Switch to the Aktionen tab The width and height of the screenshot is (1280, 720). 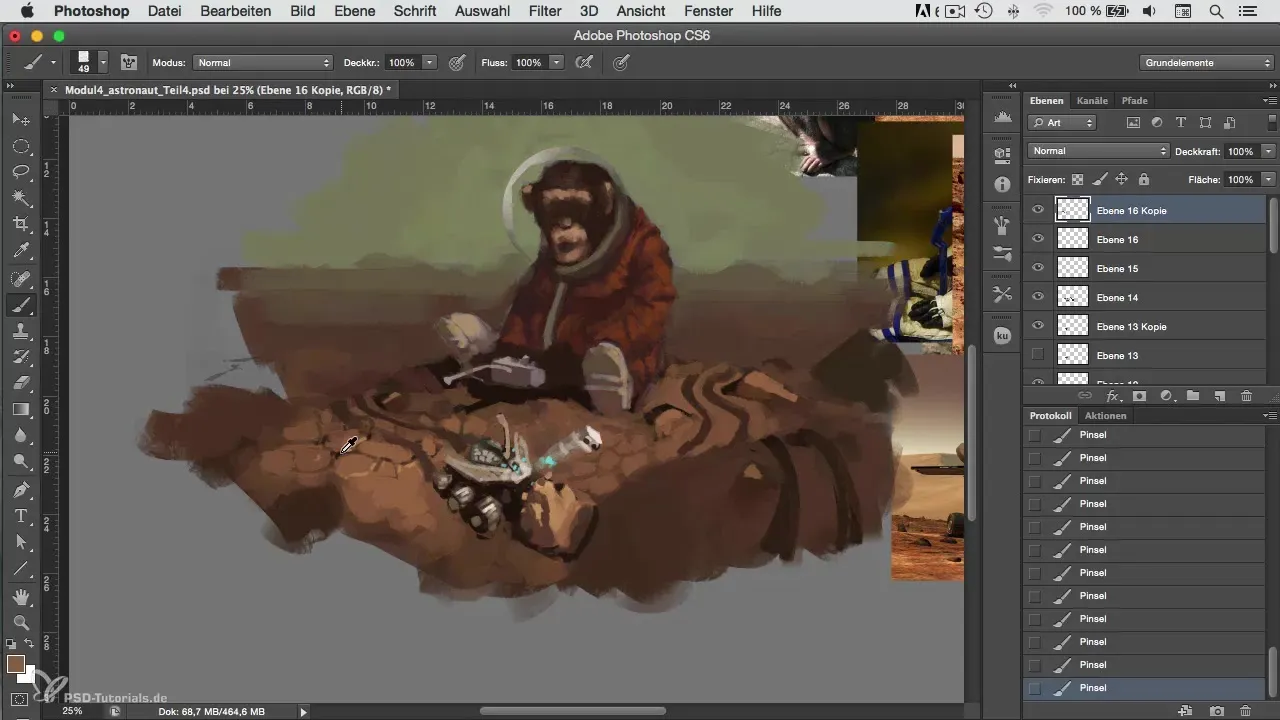pos(1105,415)
